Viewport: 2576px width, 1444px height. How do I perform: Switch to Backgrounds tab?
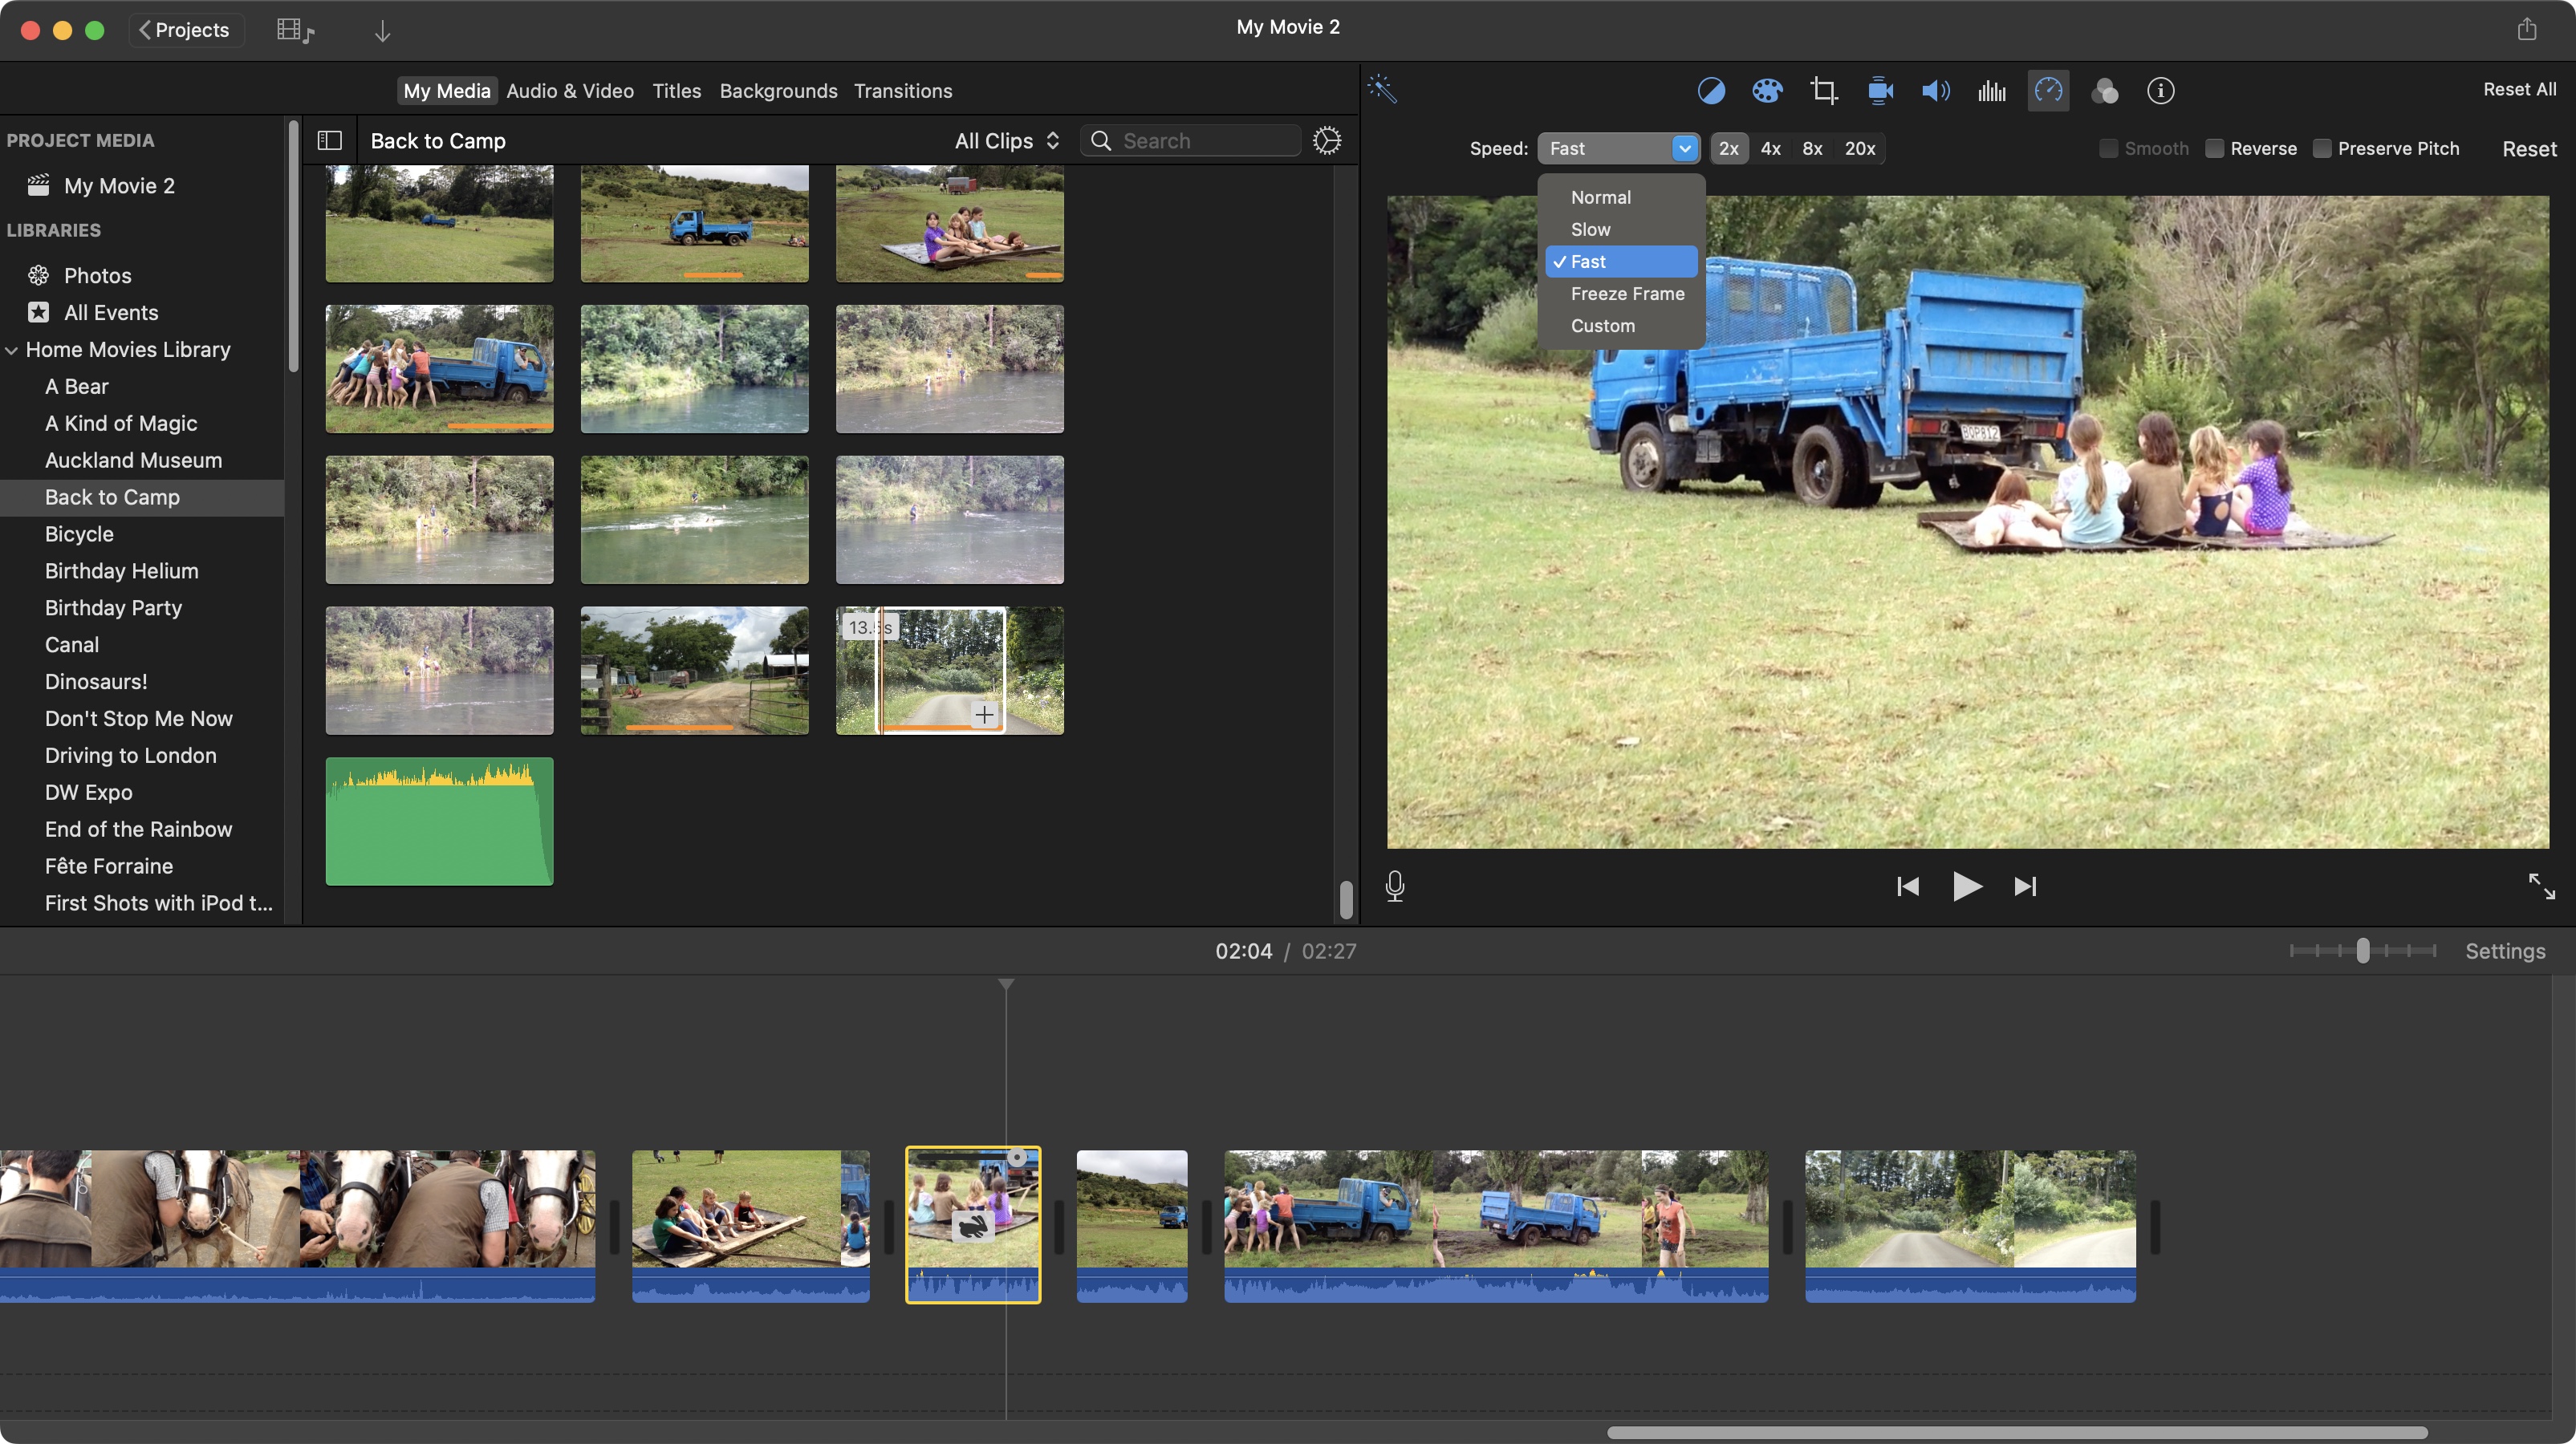pyautogui.click(x=778, y=91)
